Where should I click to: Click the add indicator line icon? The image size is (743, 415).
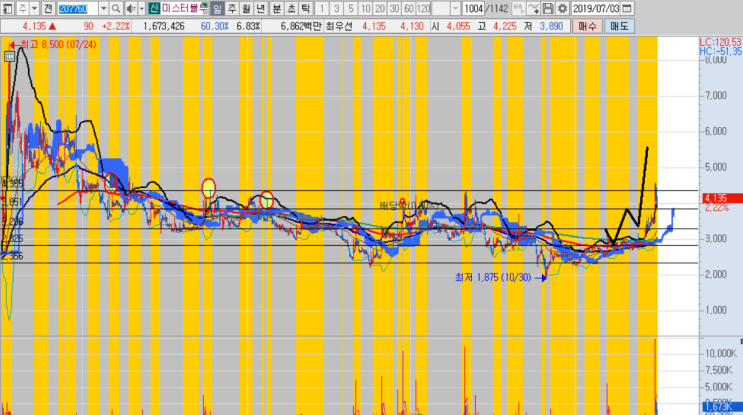click(534, 8)
